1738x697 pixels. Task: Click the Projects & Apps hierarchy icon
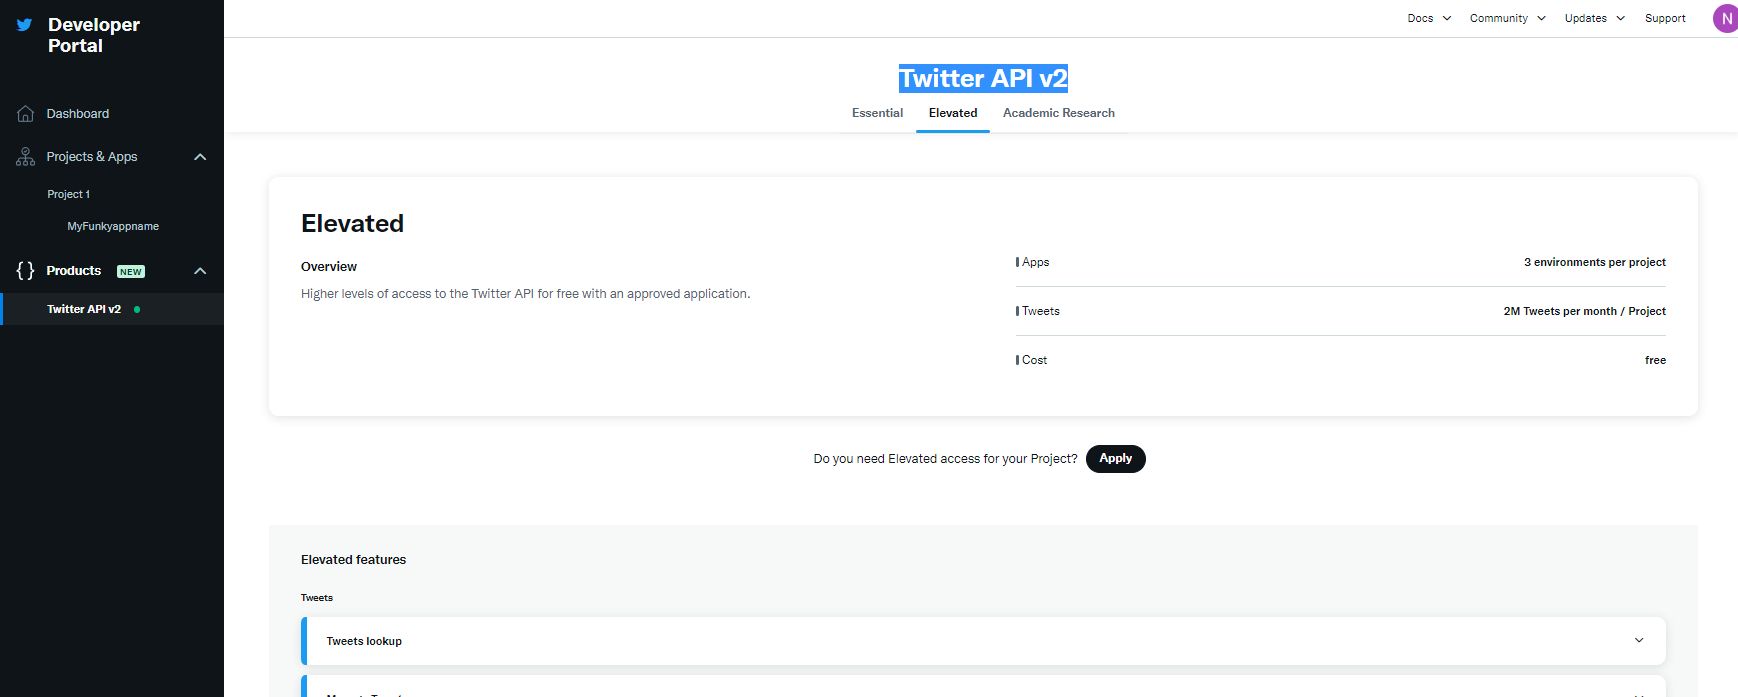(x=26, y=157)
